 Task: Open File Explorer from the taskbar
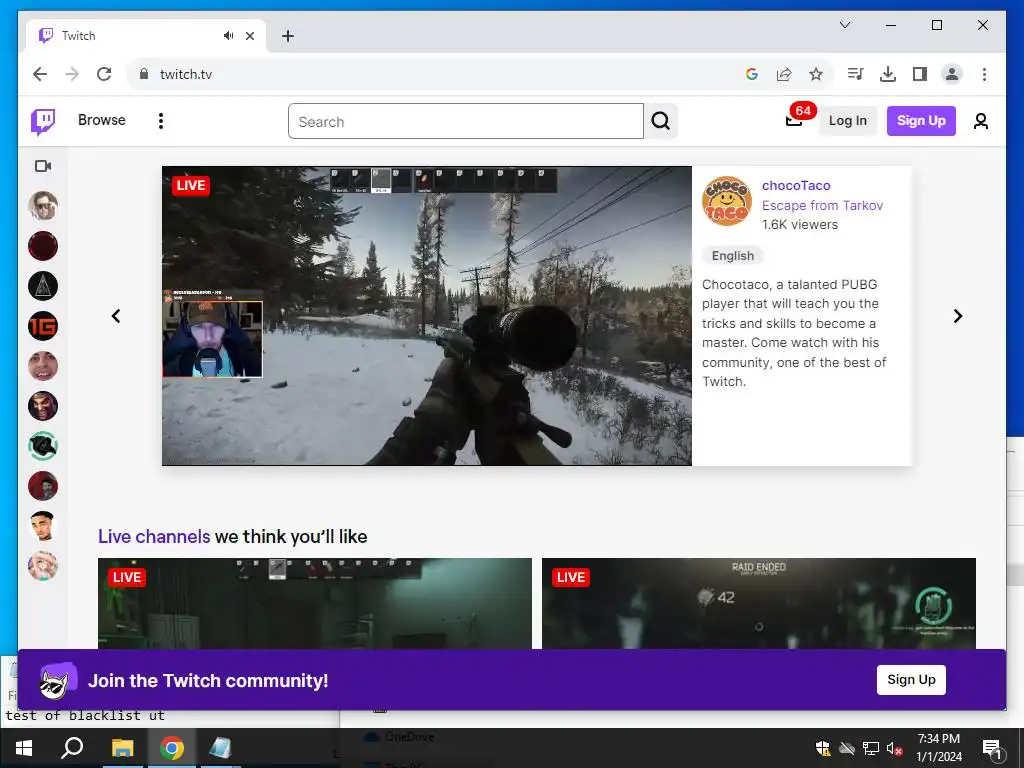122,748
